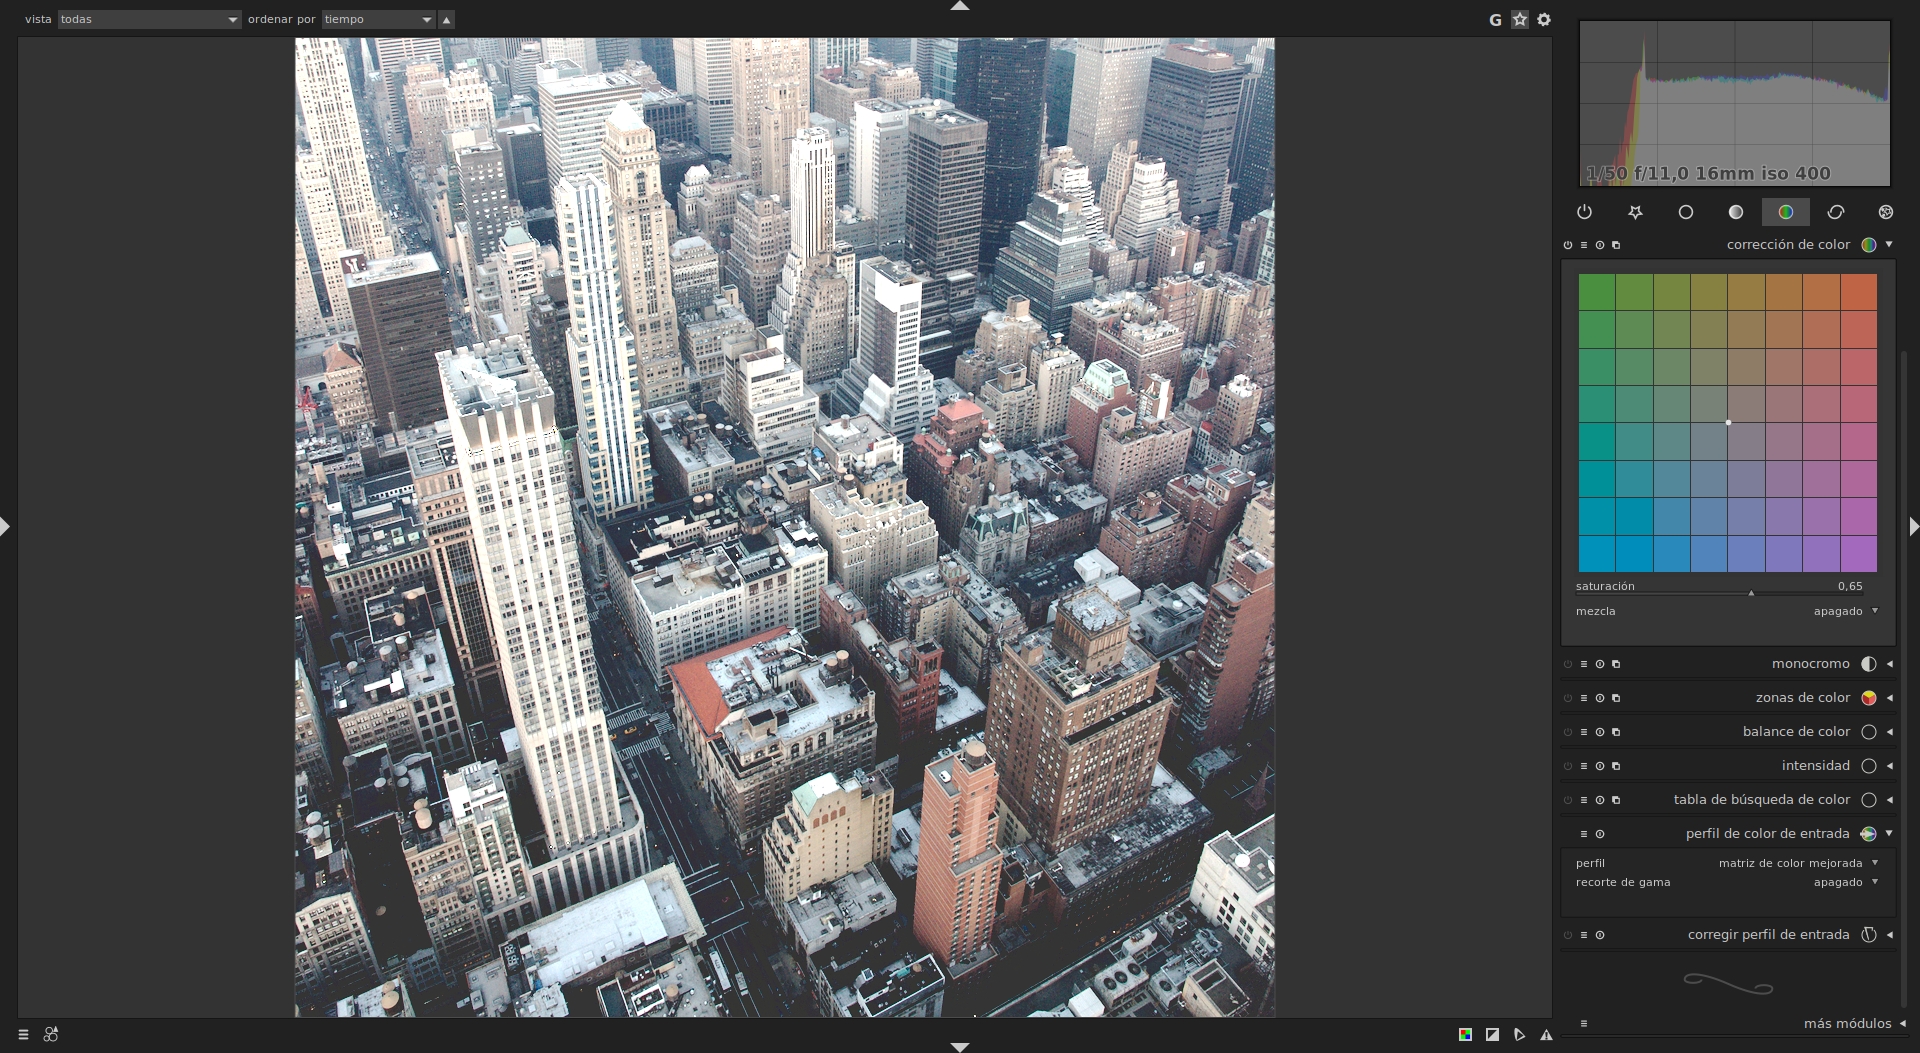Click center point in color correction grid
Image resolution: width=1920 pixels, height=1053 pixels.
coord(1728,422)
